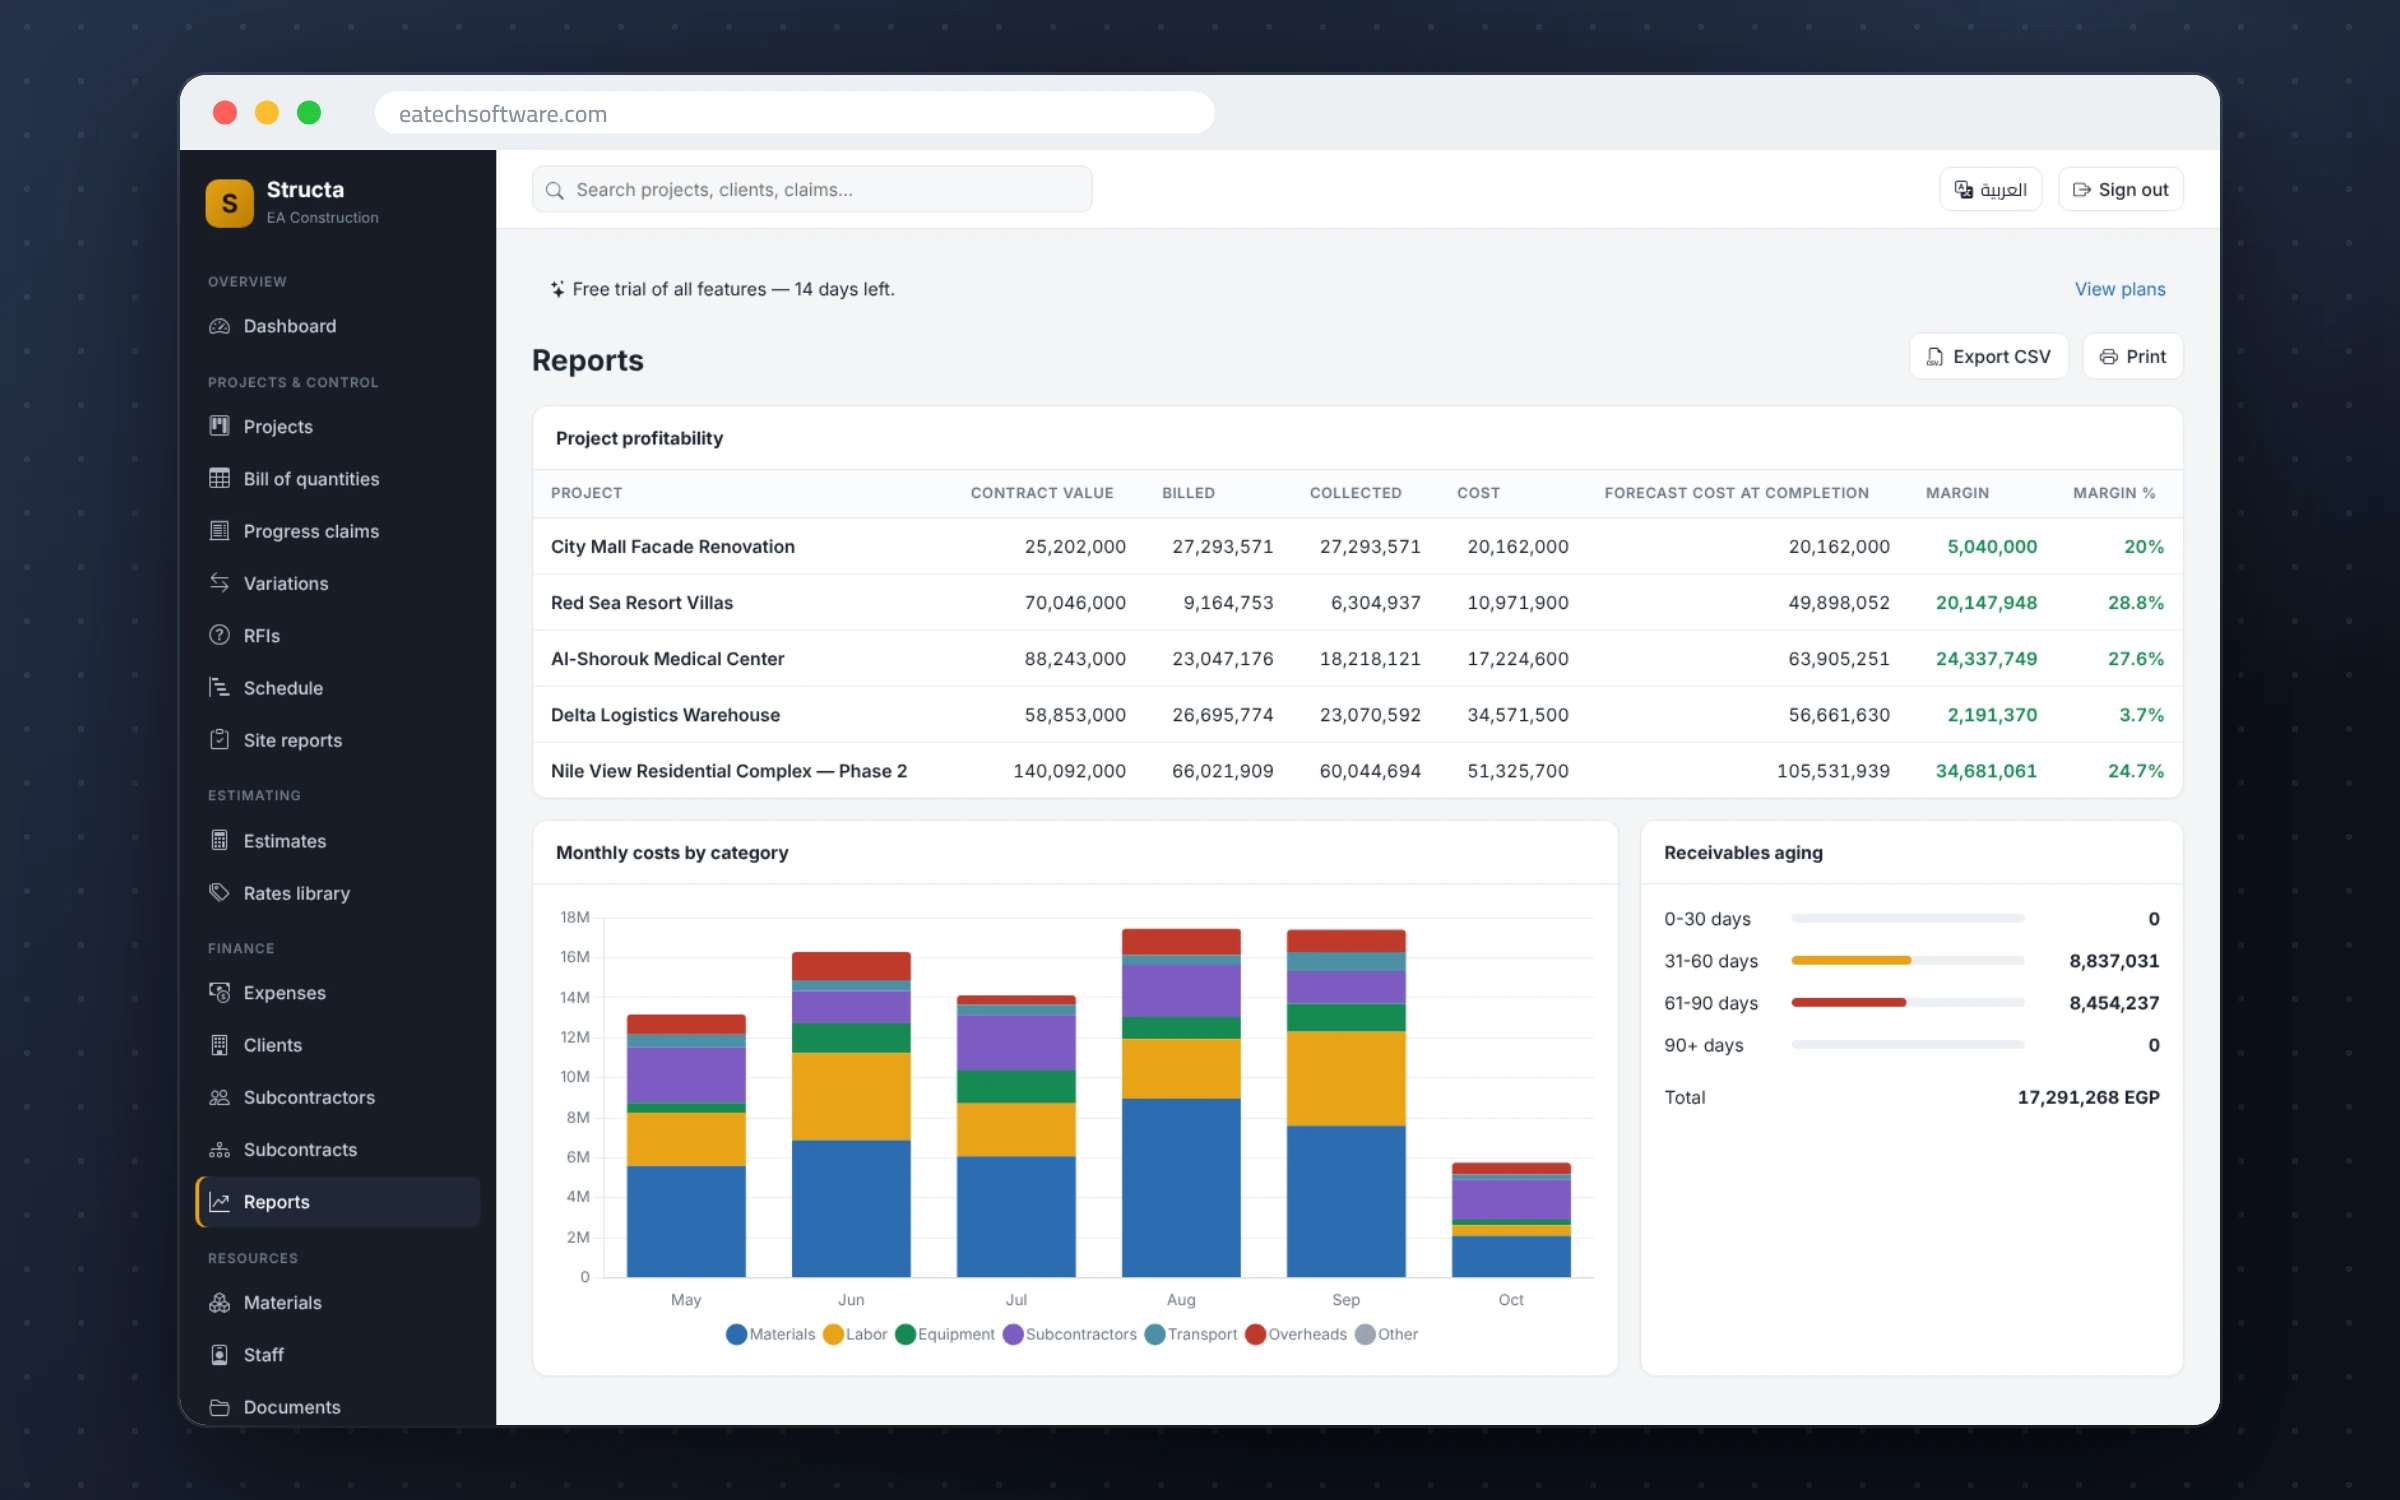Viewport: 2400px width, 1500px height.
Task: Select the Delta Logistics Warehouse project
Action: tap(665, 715)
